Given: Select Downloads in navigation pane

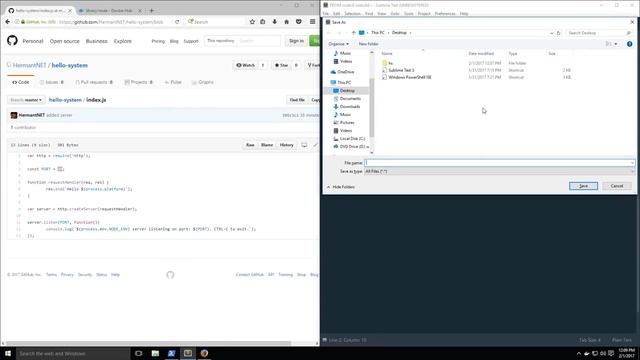Looking at the screenshot, I should tap(349, 107).
